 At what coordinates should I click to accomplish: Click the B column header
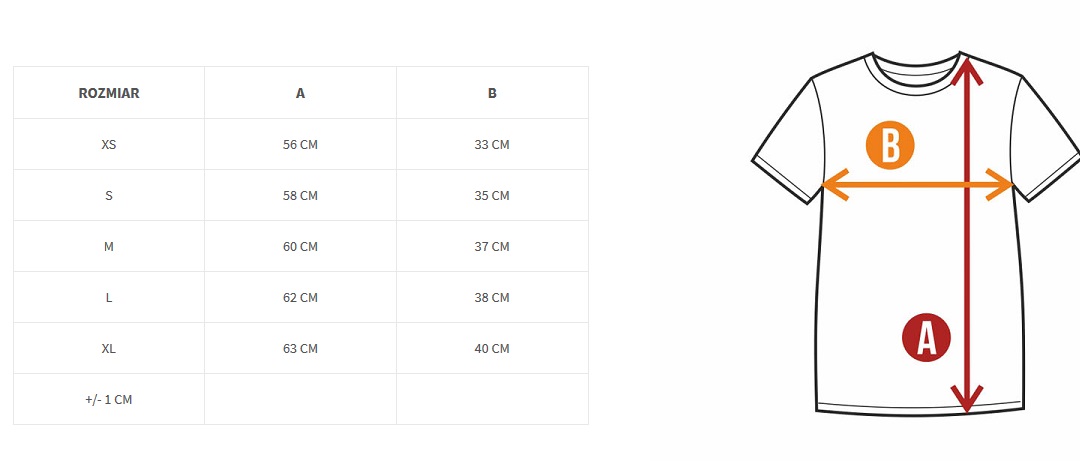(492, 93)
